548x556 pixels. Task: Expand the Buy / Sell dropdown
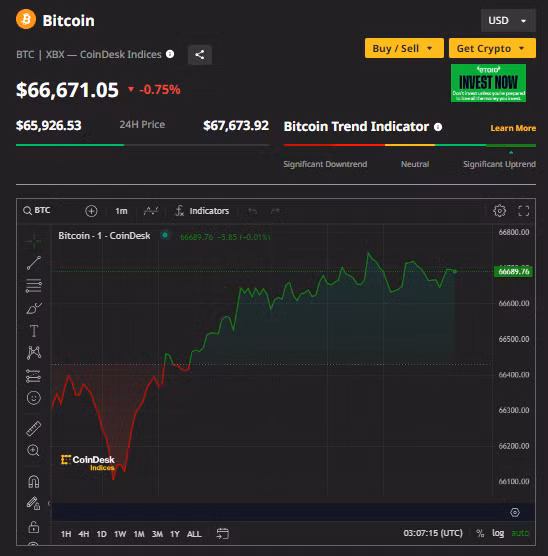(x=404, y=48)
